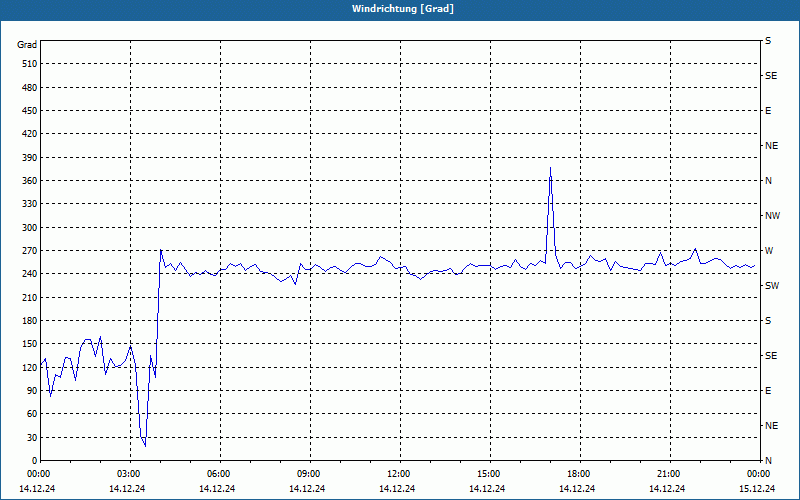This screenshot has width=800, height=500.
Task: Click the y-axis value 30
Action: pyautogui.click(x=32, y=437)
